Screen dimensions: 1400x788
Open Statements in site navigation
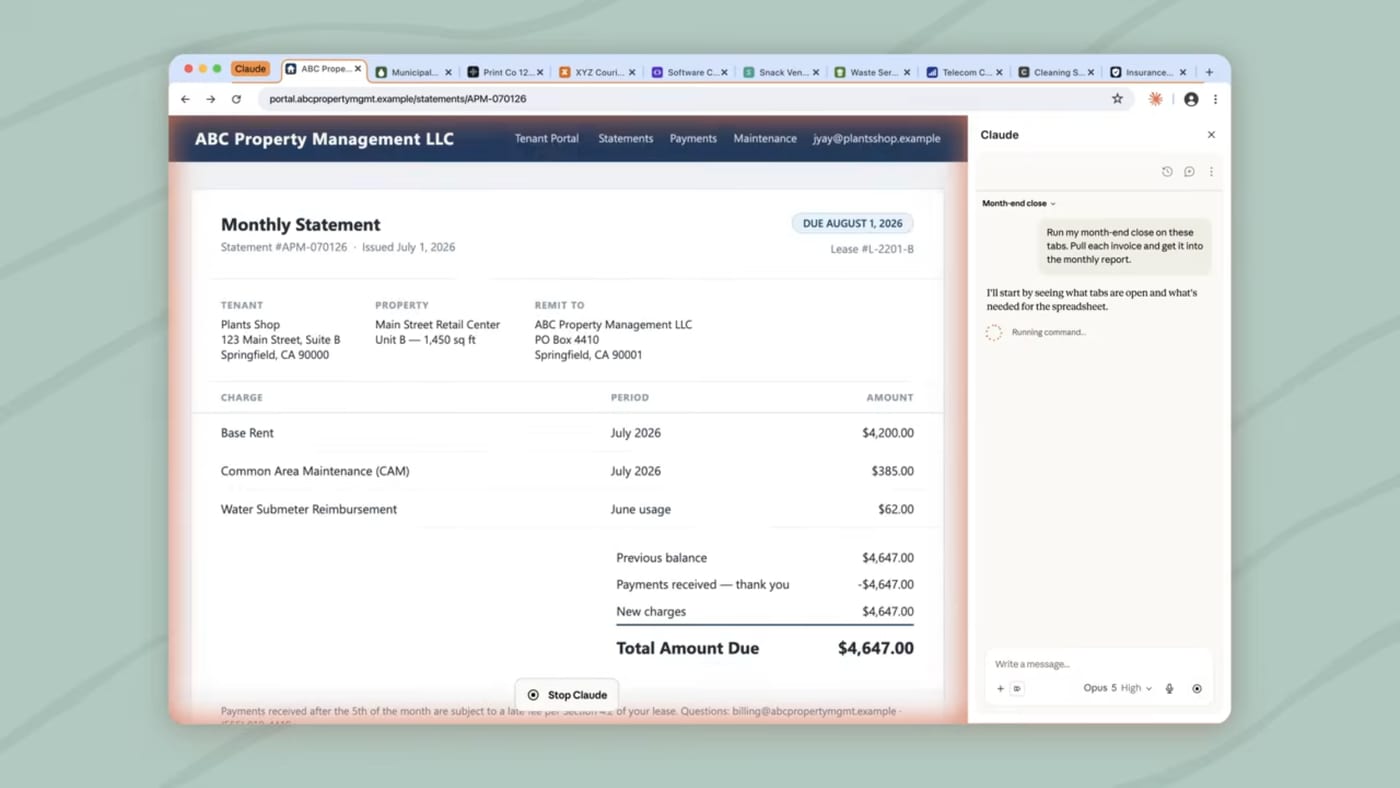(625, 139)
